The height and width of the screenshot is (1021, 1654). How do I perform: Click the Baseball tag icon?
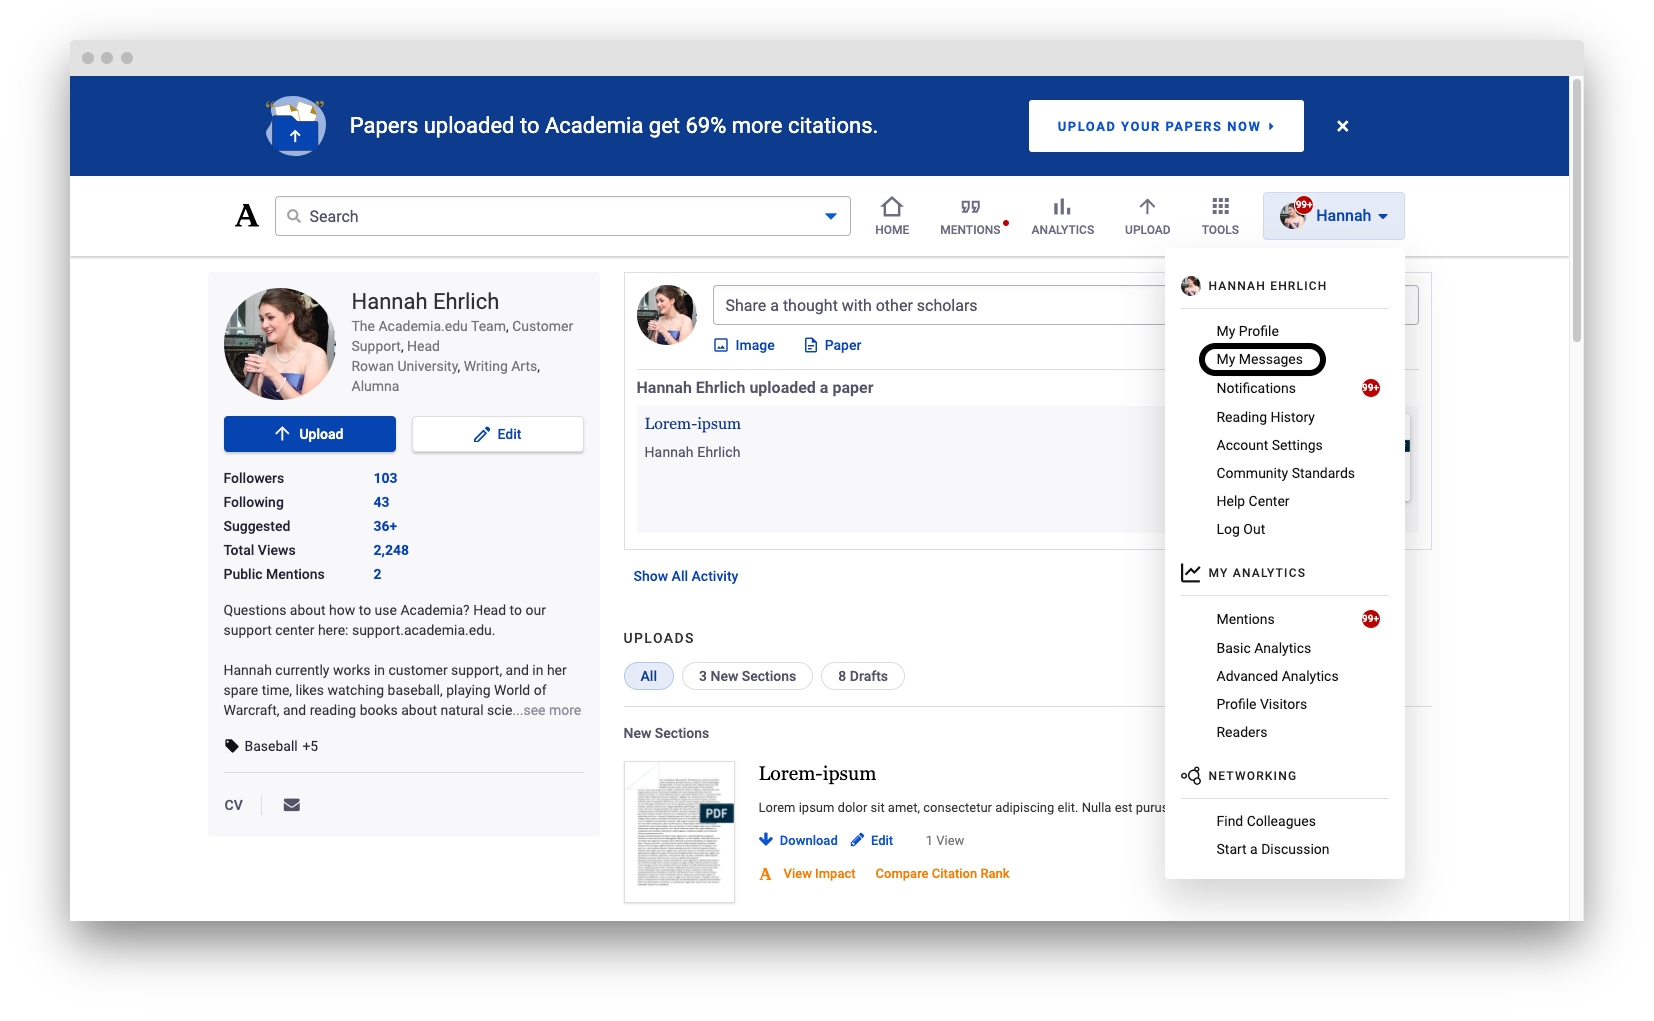(232, 746)
